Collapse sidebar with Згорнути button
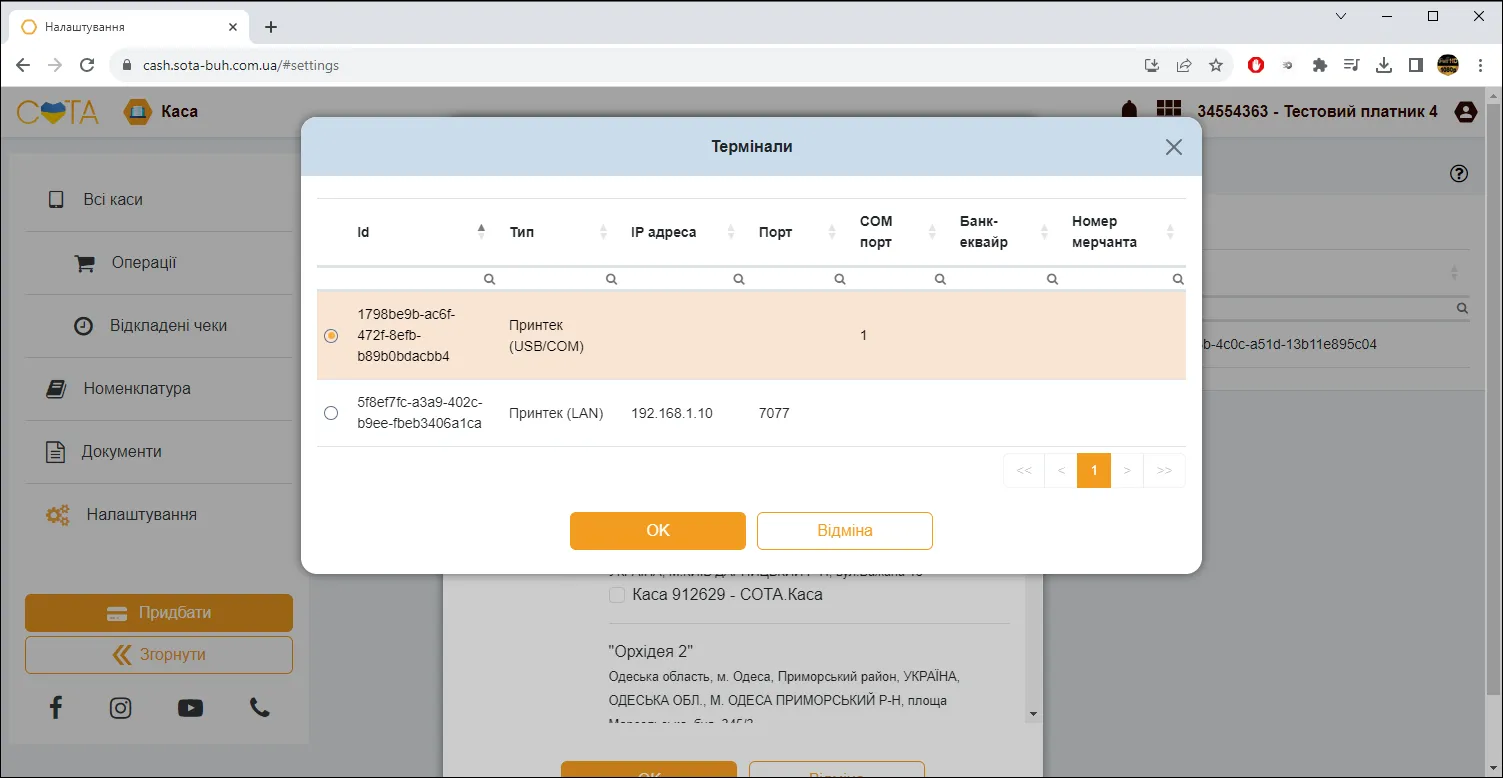The image size is (1503, 778). [159, 655]
